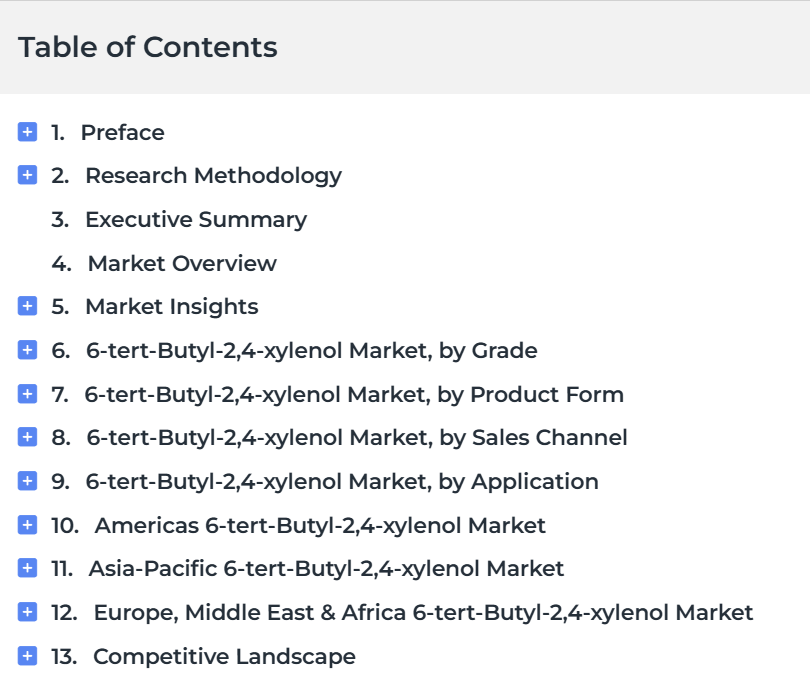
Task: Select Asia-Pacific 6-tert-Butyl-2,4-xylenol Market text
Action: pos(326,569)
